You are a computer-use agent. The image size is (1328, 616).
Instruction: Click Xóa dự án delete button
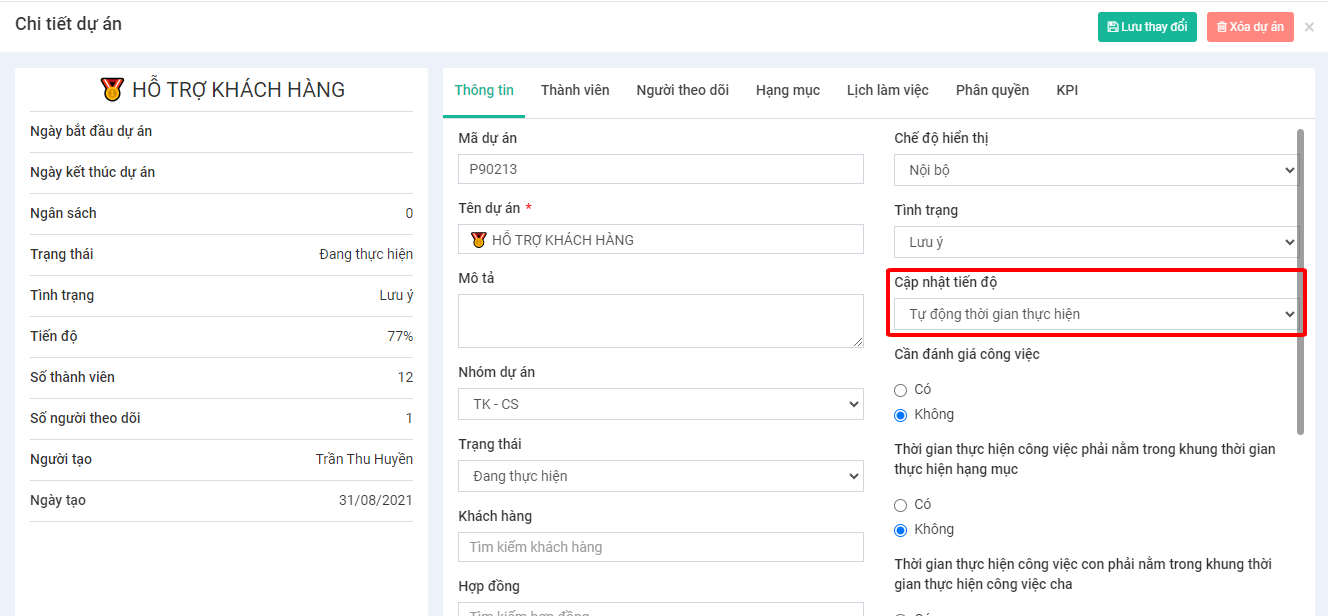pyautogui.click(x=1250, y=27)
